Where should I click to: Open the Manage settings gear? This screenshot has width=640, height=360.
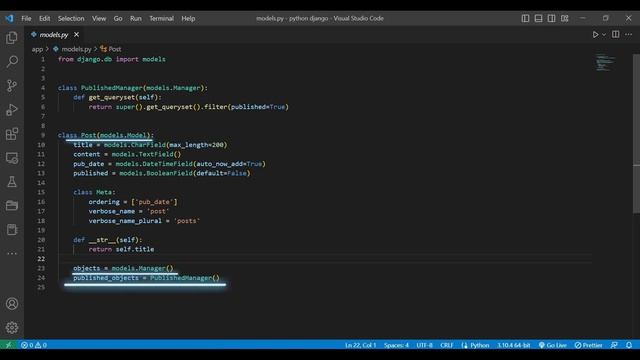coord(12,327)
